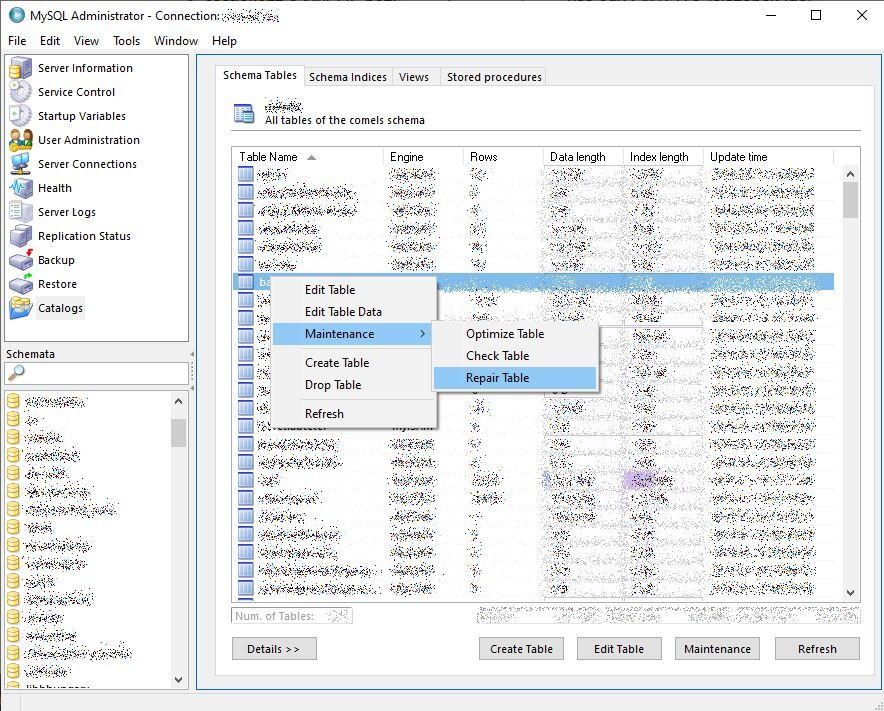Open the View menu
The image size is (884, 711).
click(86, 41)
